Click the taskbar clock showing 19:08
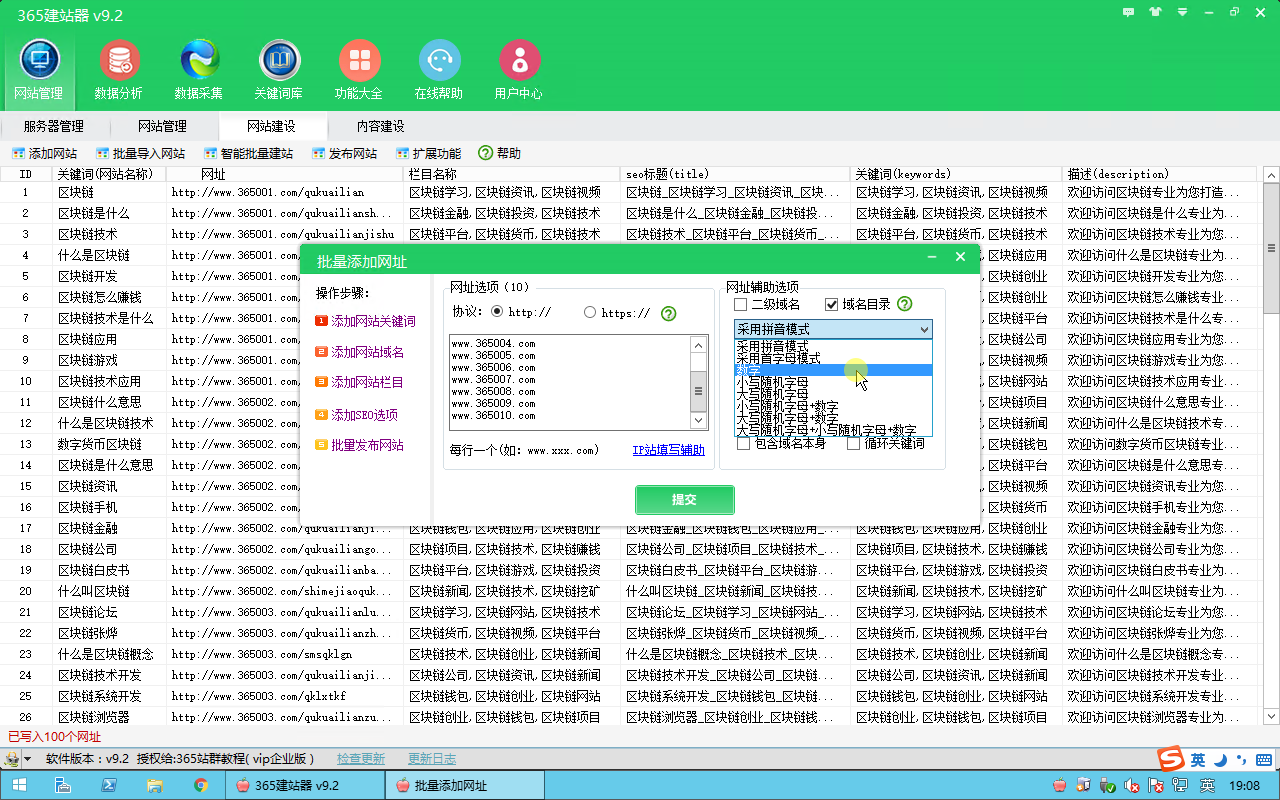1280x800 pixels. coord(1243,786)
